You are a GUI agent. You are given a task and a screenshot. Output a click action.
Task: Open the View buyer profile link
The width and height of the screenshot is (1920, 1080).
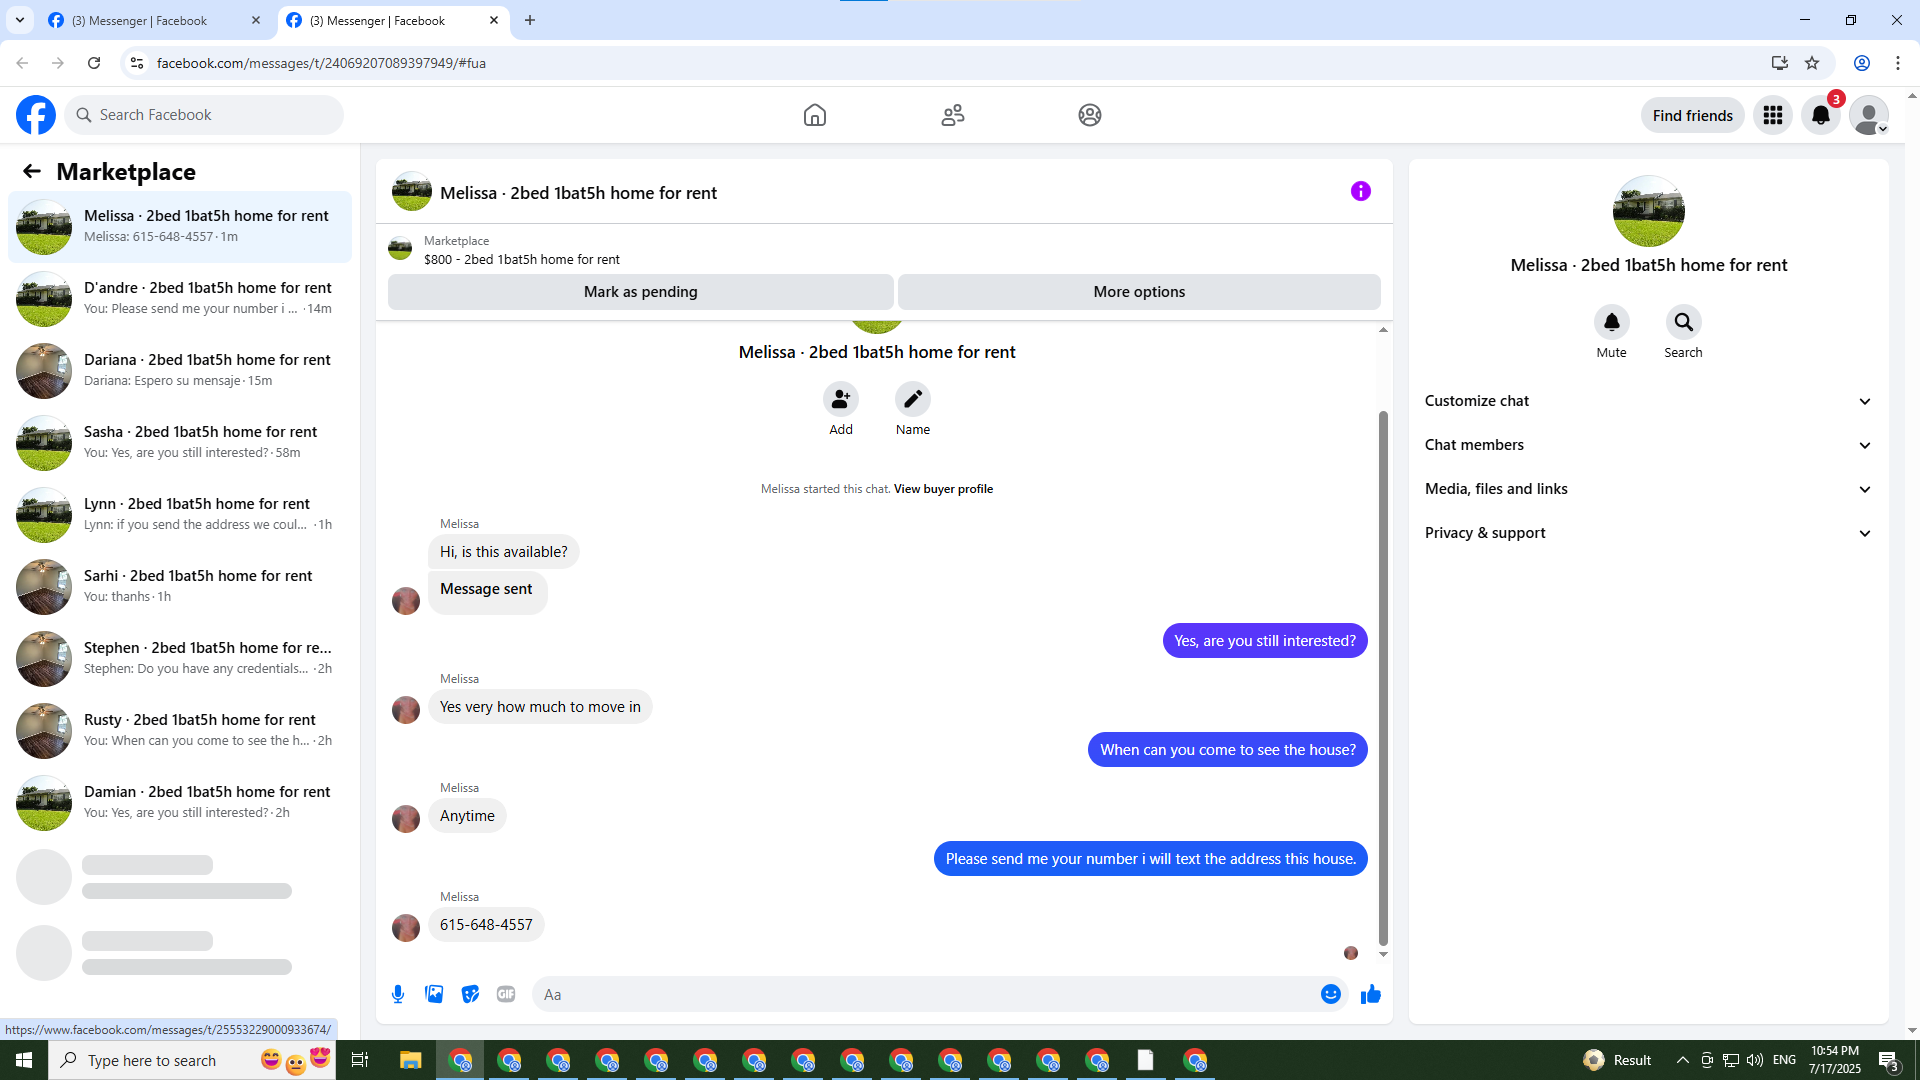[x=943, y=489]
